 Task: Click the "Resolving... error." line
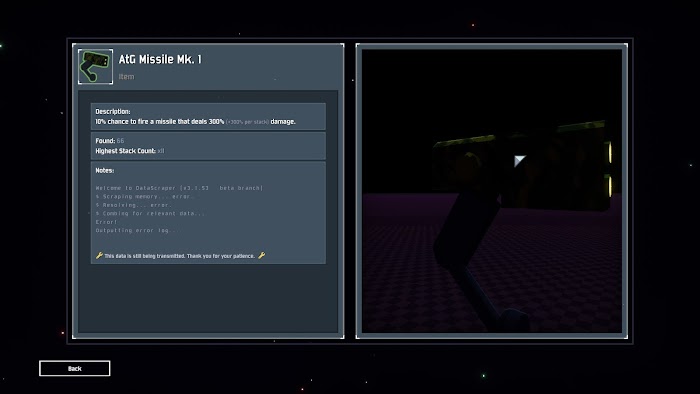[x=133, y=205]
